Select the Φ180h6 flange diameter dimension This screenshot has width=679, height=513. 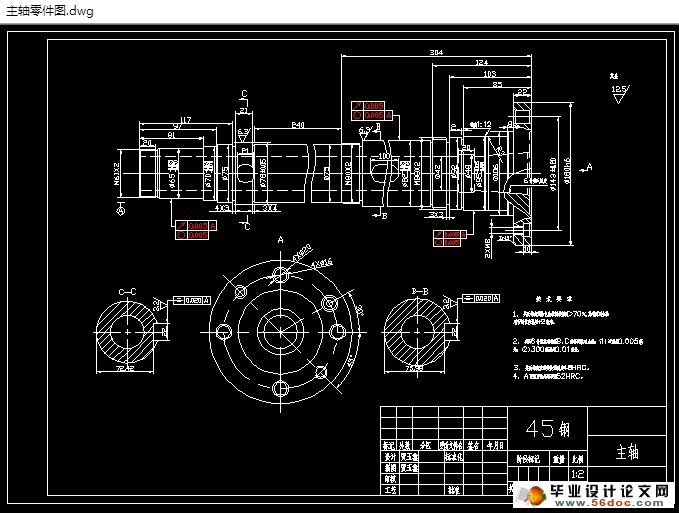click(x=568, y=172)
